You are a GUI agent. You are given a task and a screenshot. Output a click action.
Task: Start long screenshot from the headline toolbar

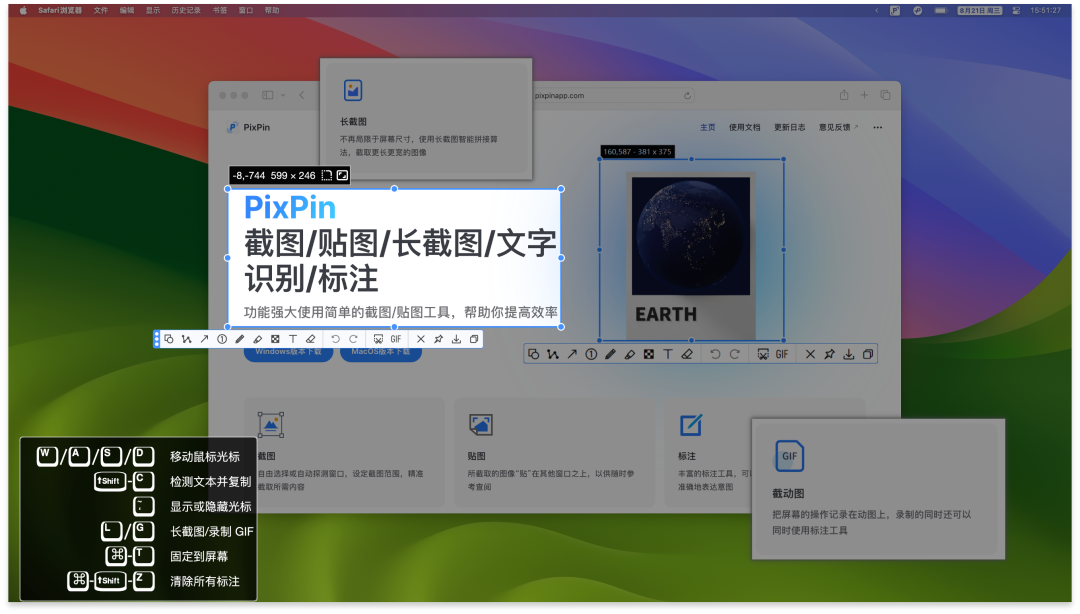[x=378, y=339]
